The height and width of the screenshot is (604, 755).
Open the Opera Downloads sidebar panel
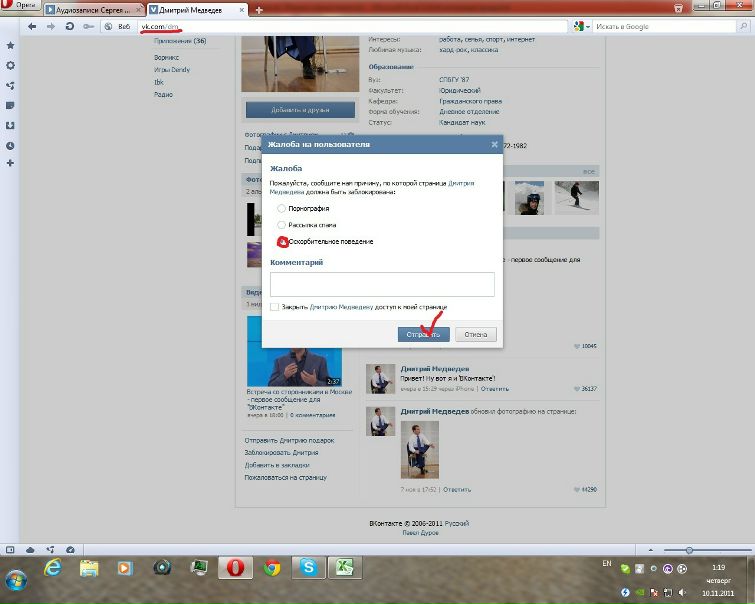click(x=10, y=126)
